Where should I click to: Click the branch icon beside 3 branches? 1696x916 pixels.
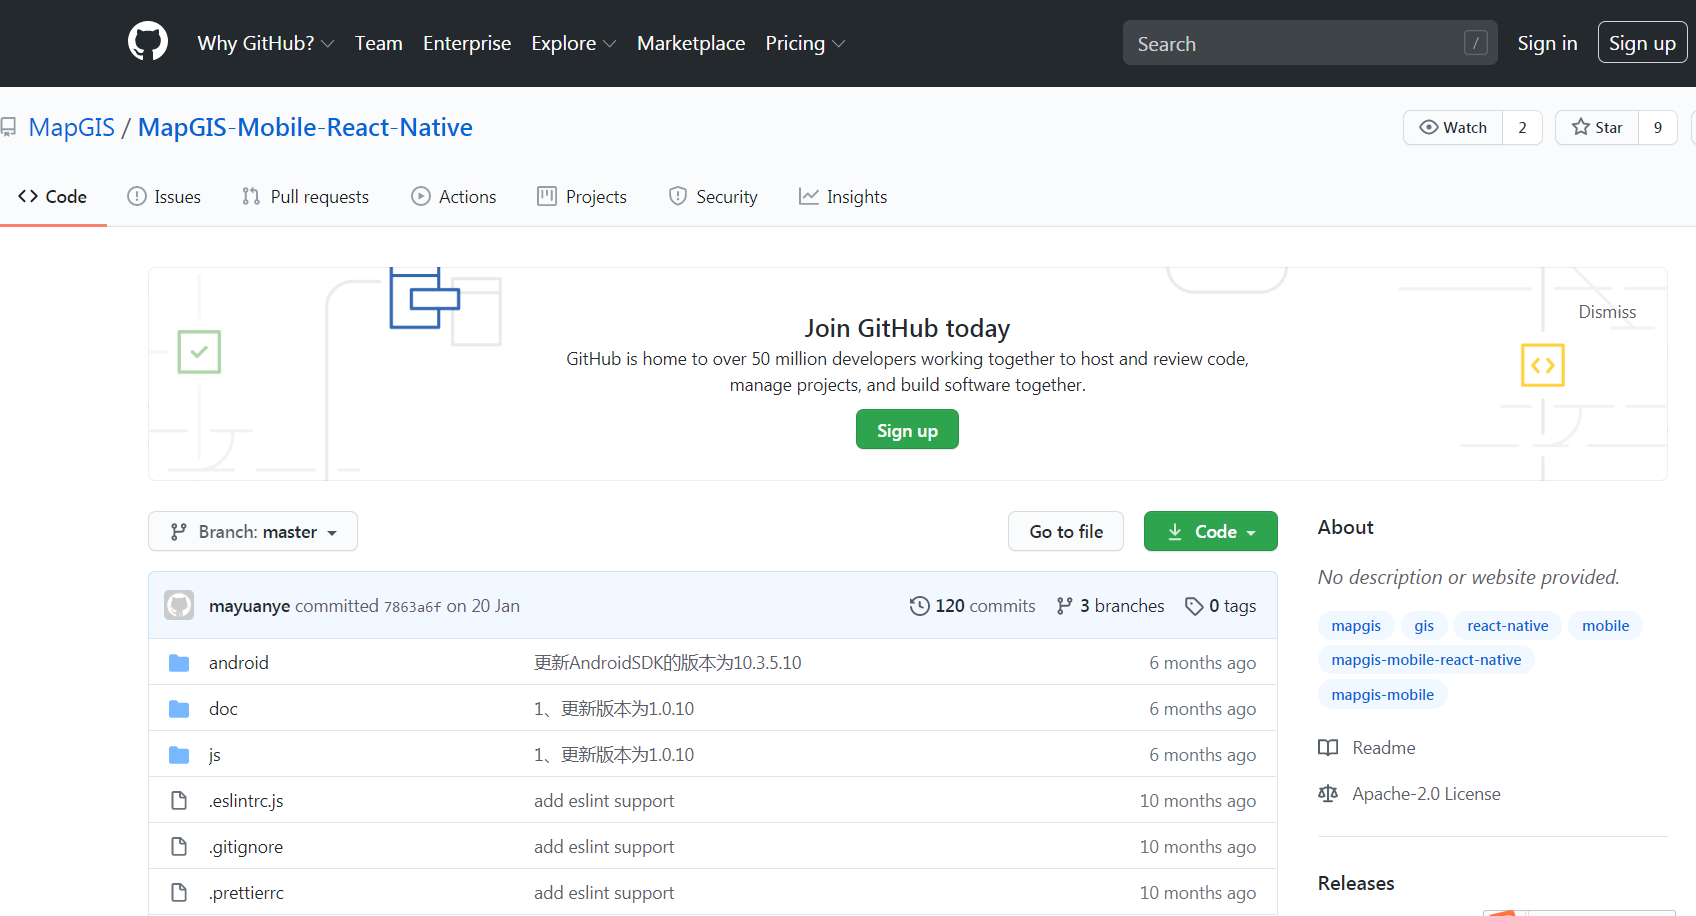click(x=1065, y=606)
